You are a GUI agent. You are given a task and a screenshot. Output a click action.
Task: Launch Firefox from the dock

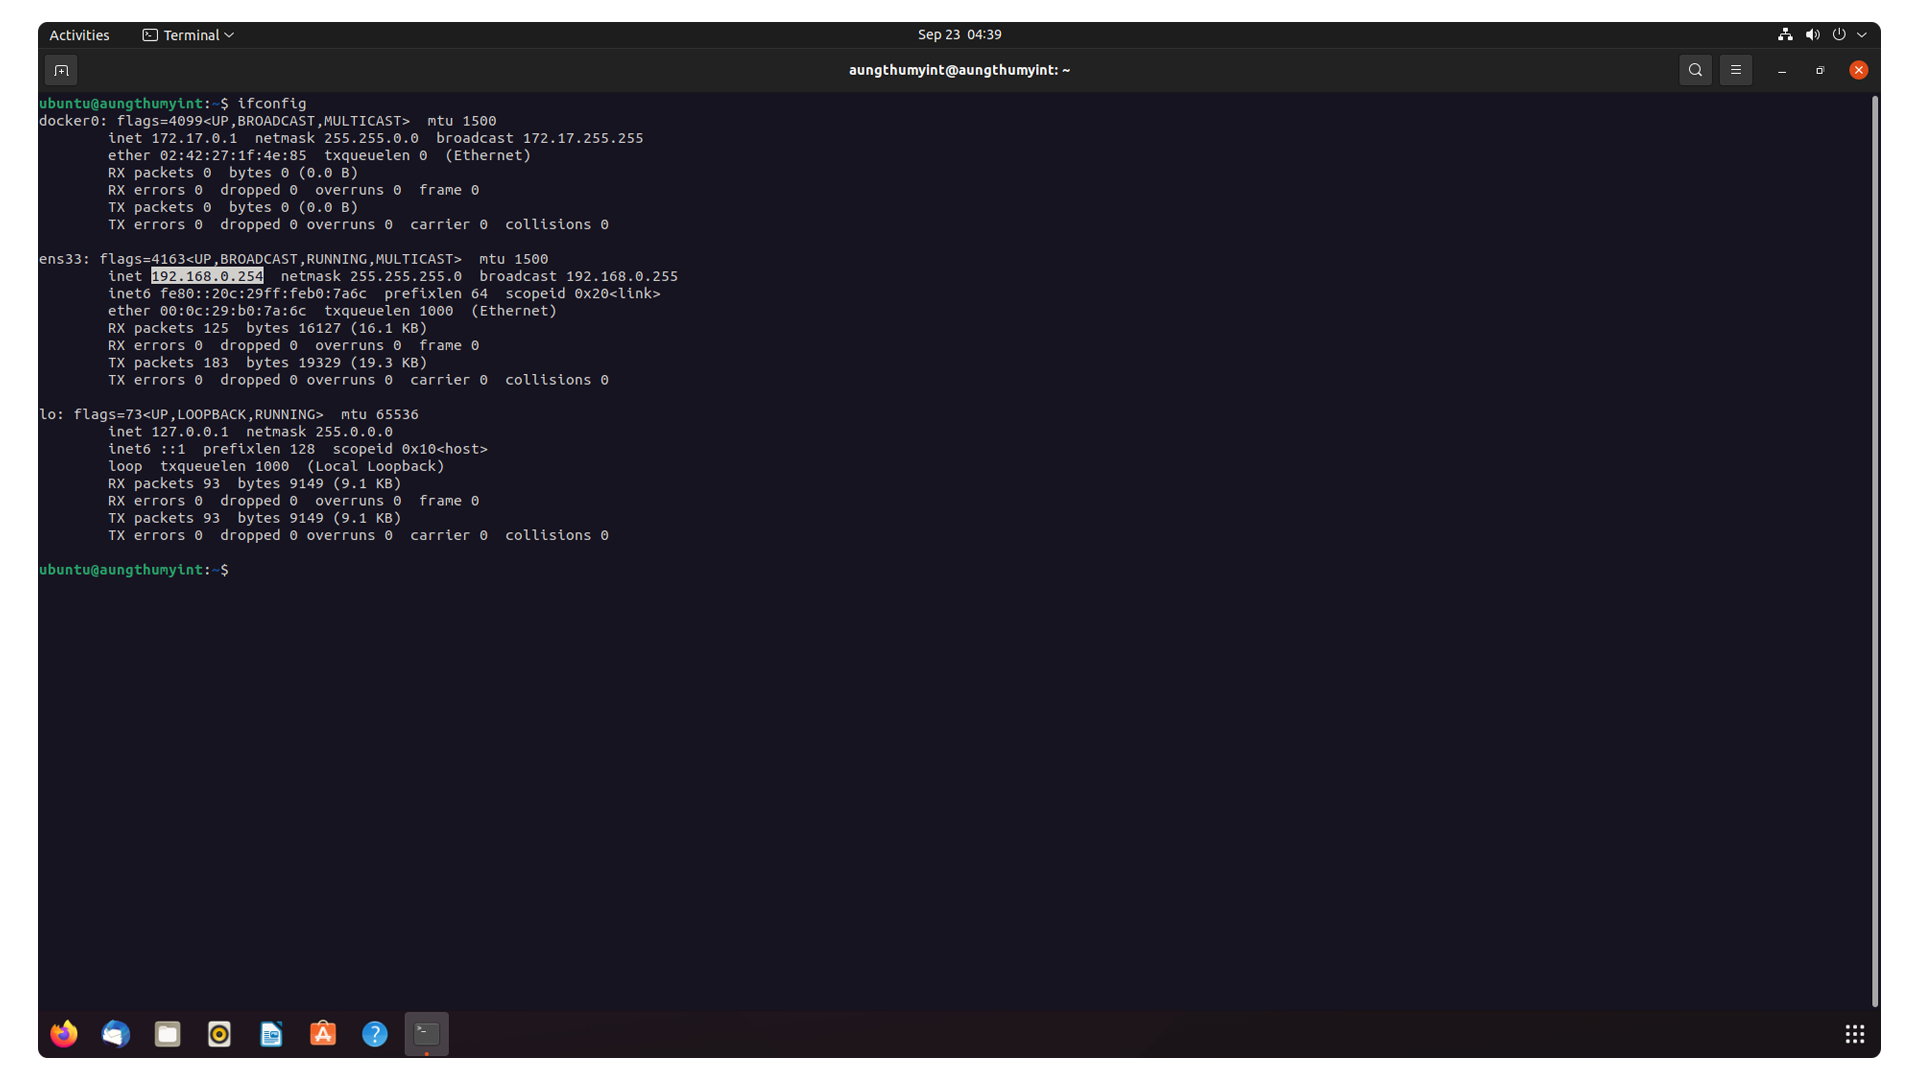[64, 1034]
